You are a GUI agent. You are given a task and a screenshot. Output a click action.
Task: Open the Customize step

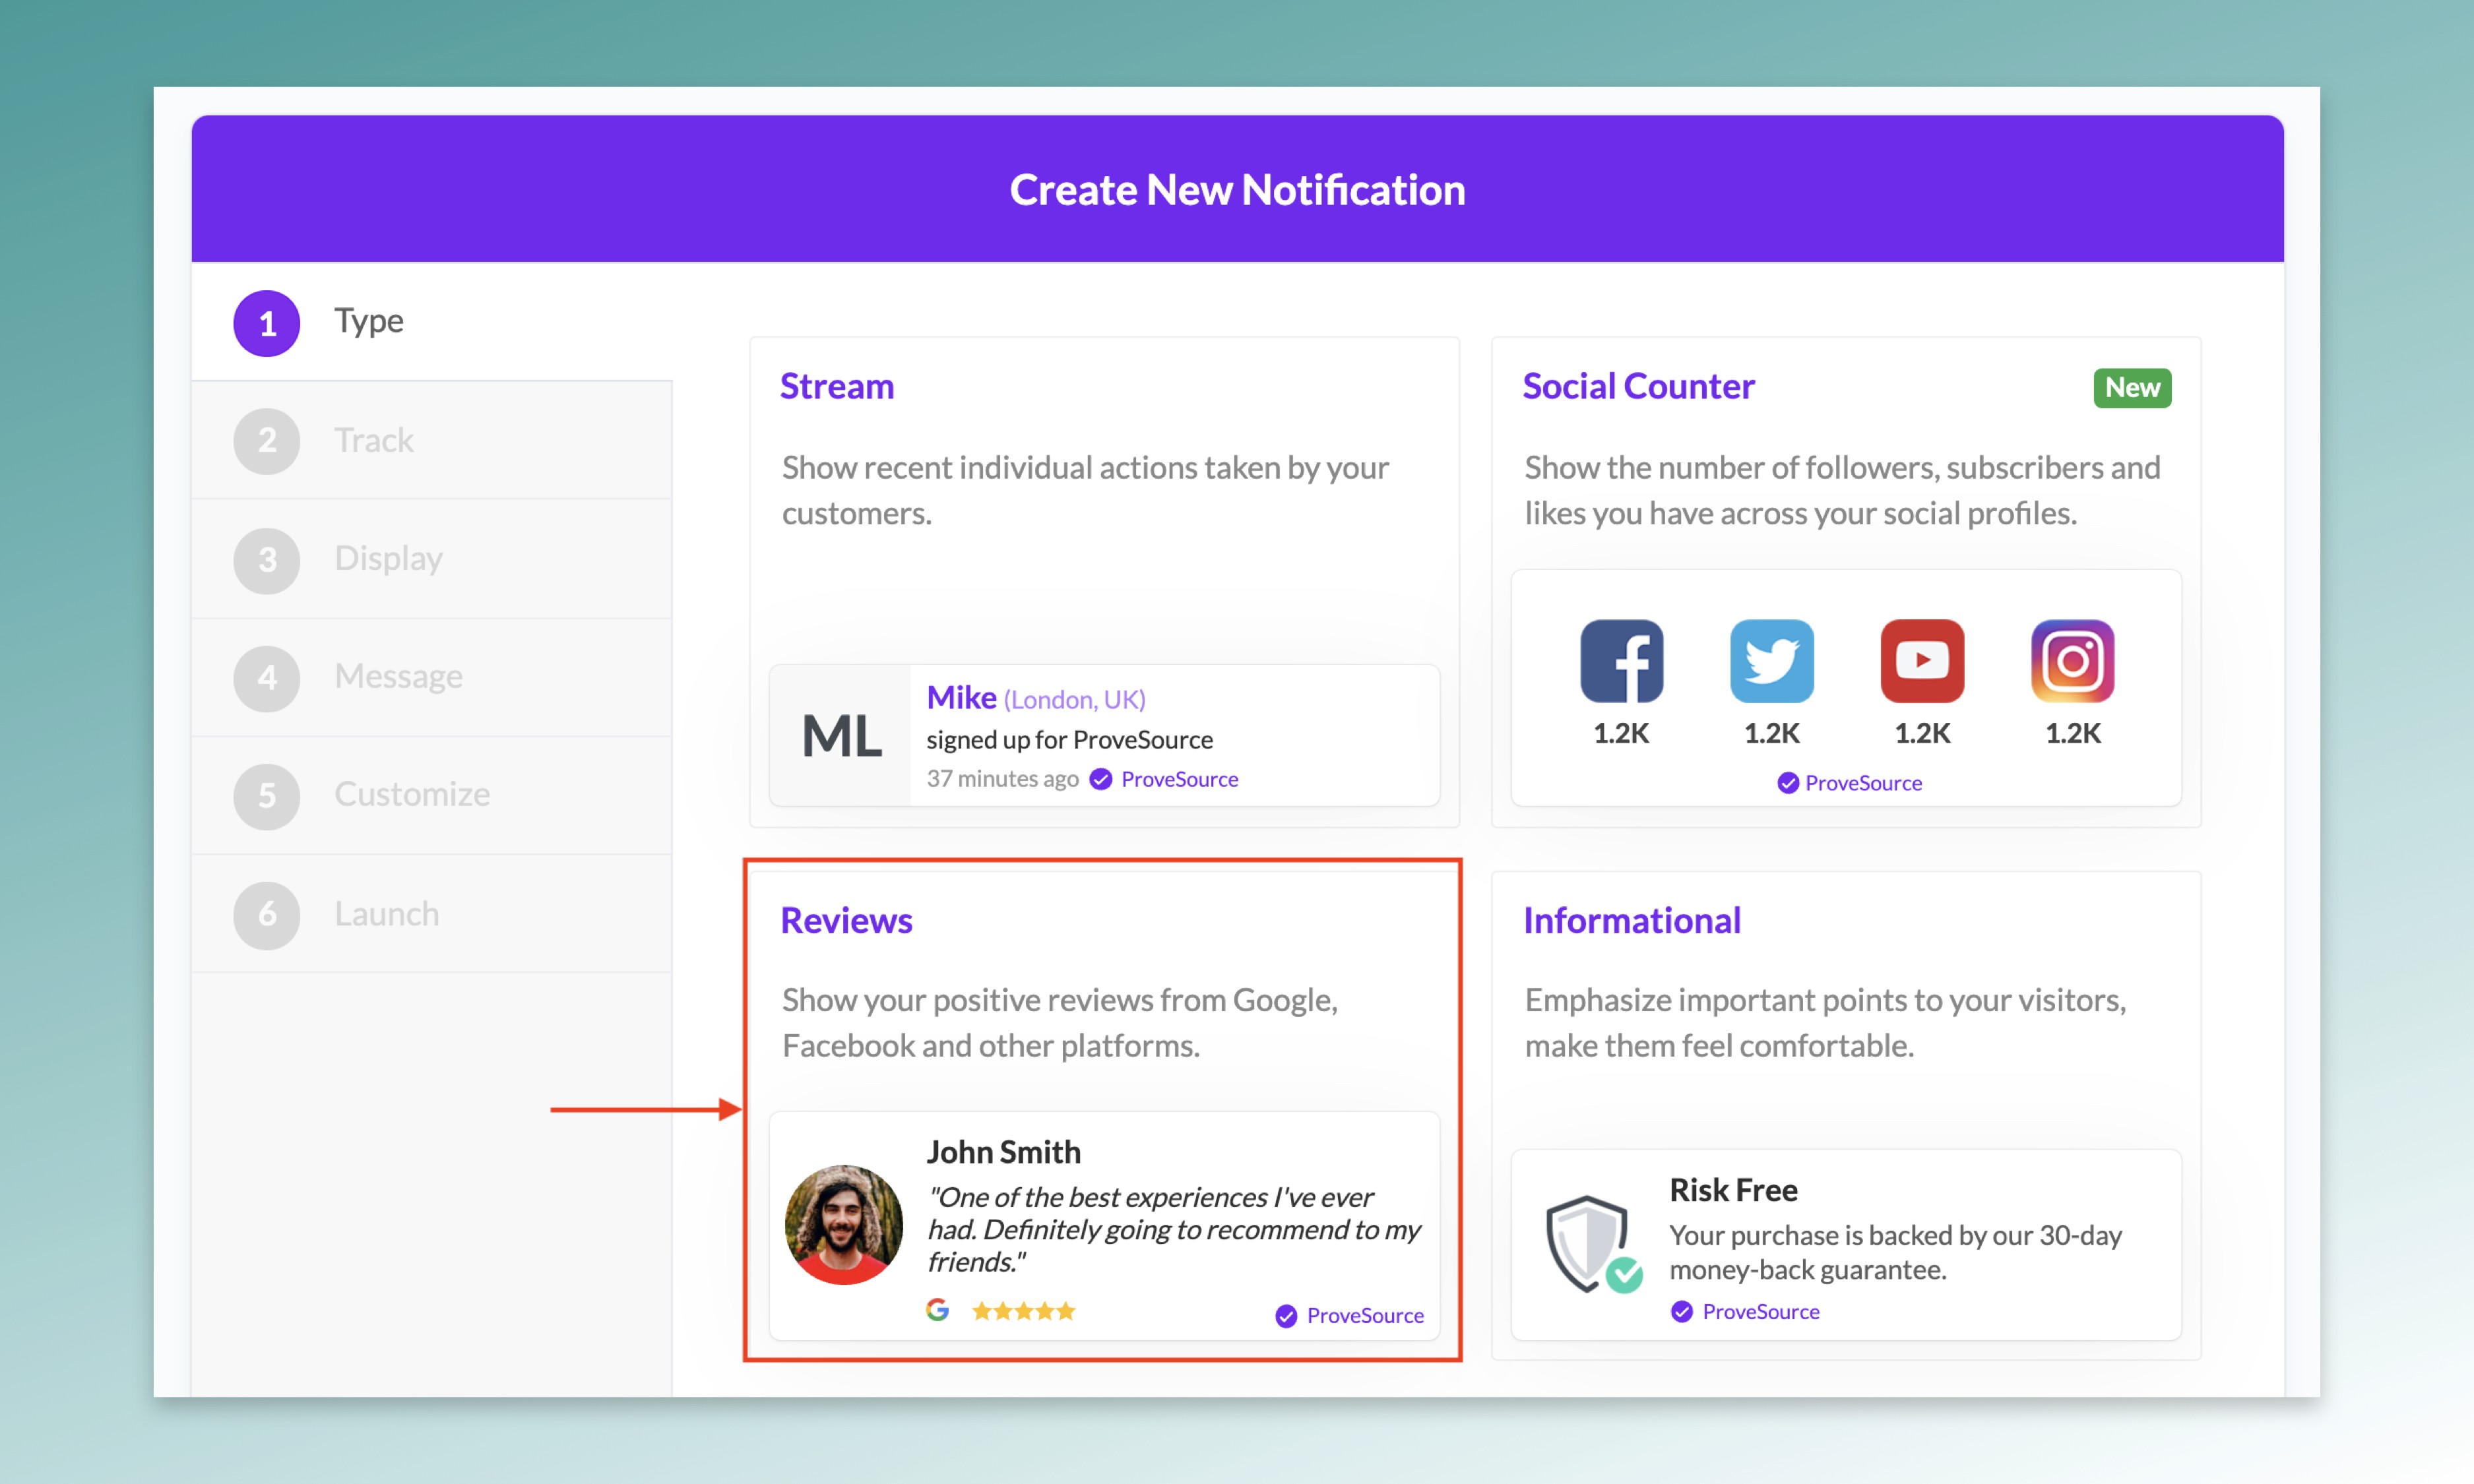pos(411,795)
